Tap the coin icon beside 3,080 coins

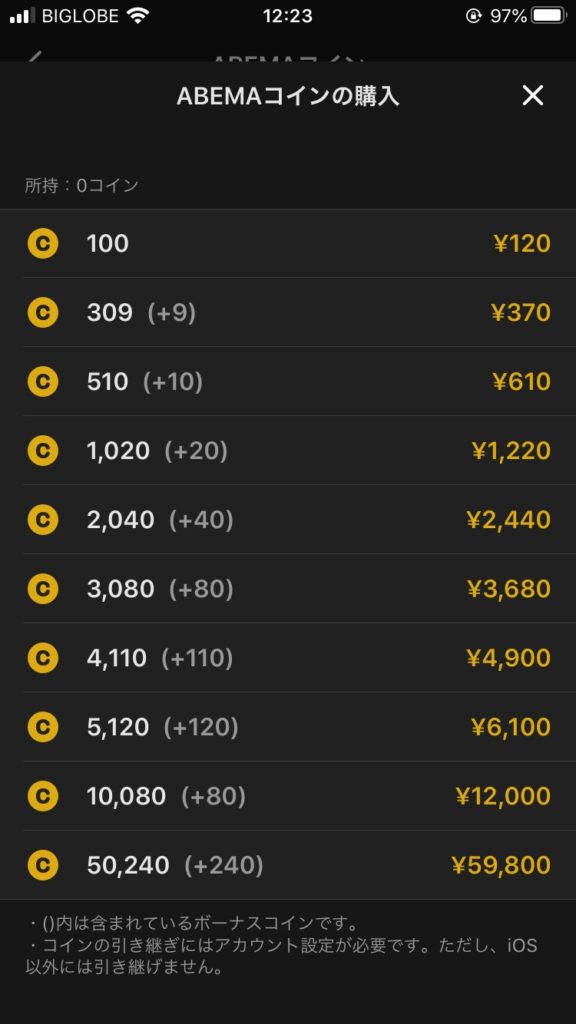coord(42,589)
